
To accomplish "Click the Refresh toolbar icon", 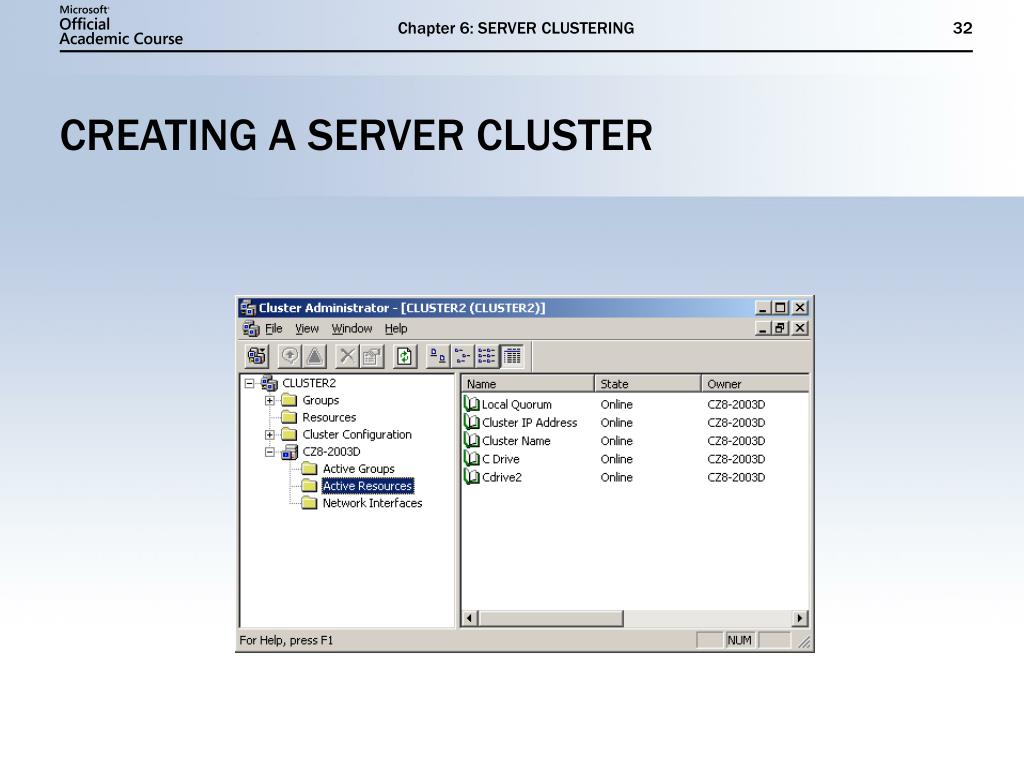I will [x=404, y=355].
